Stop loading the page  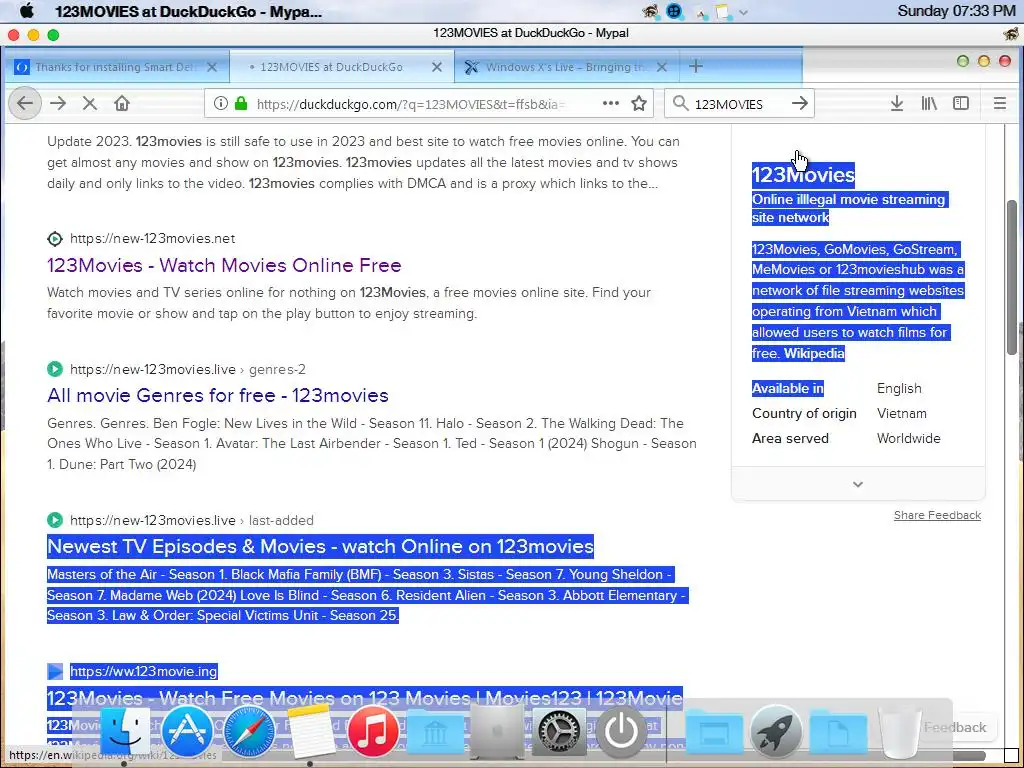click(89, 103)
